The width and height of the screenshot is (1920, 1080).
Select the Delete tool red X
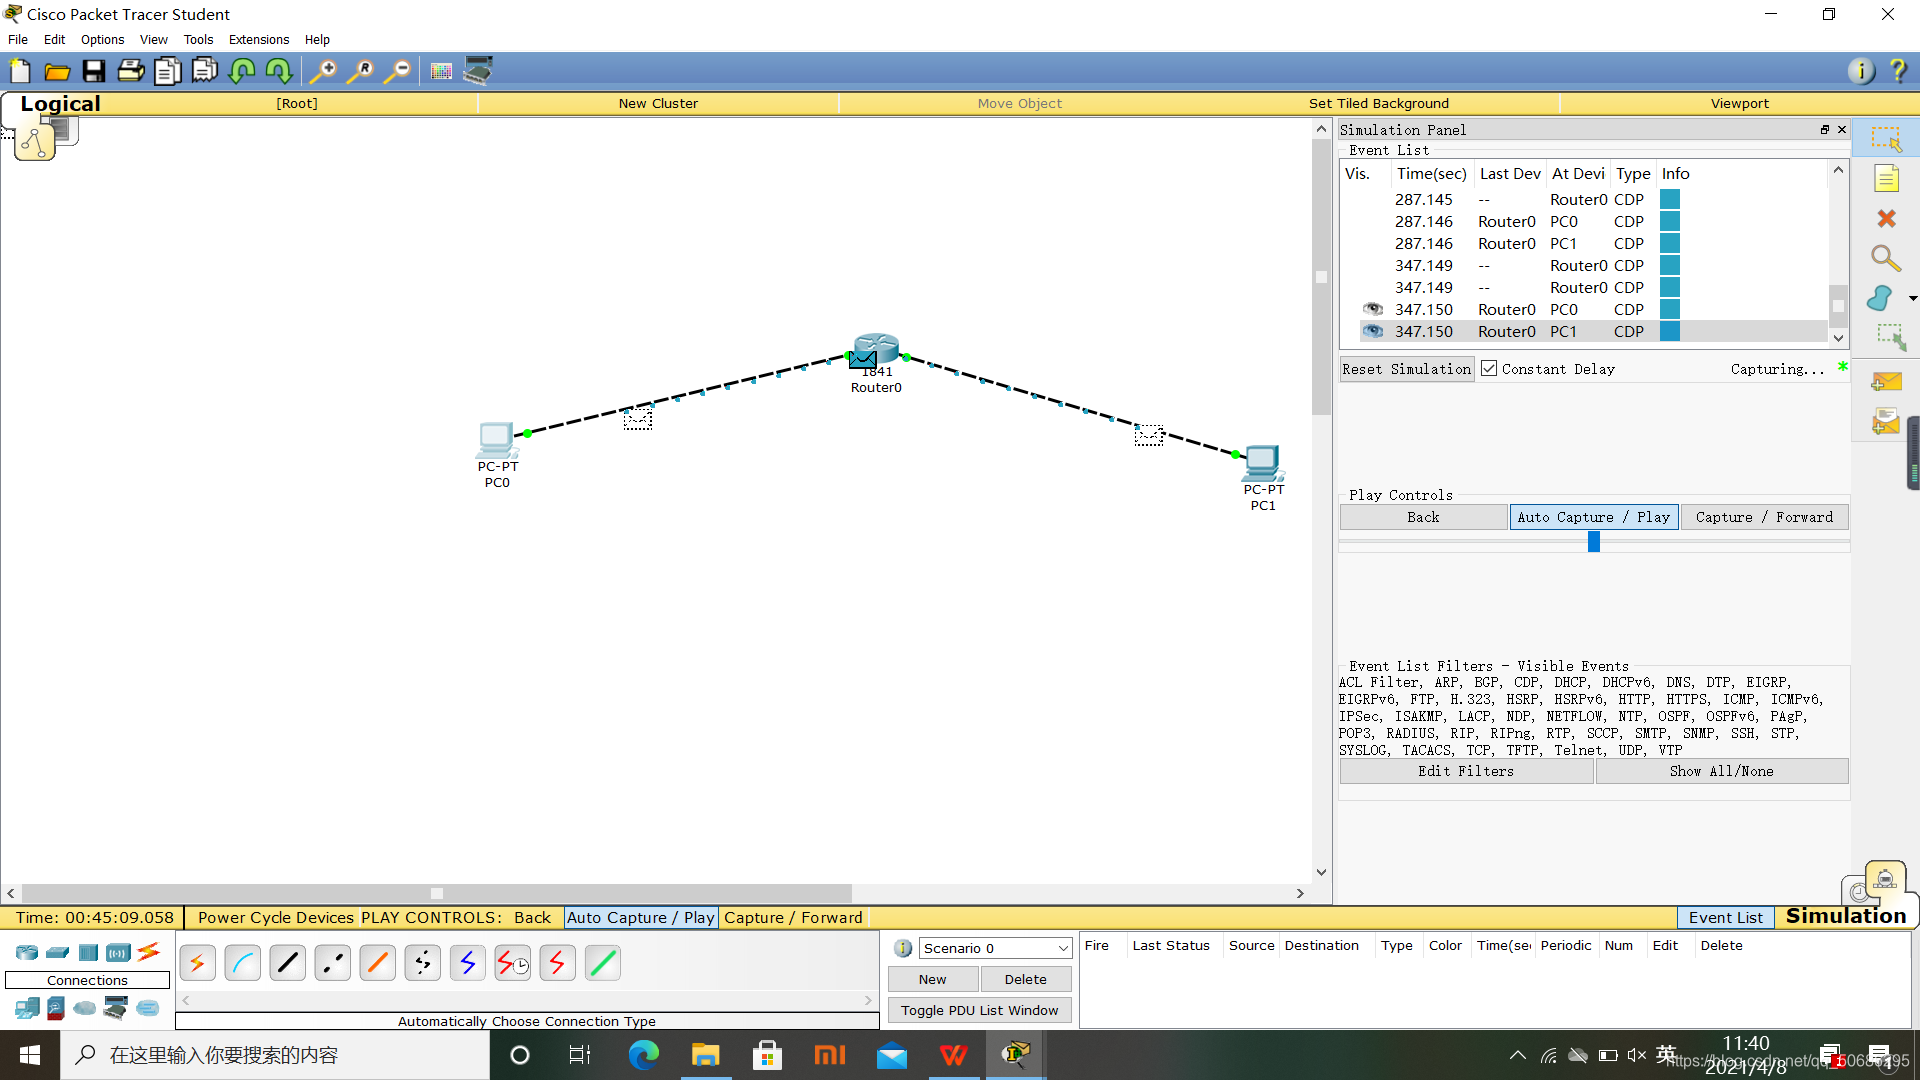pos(1886,219)
